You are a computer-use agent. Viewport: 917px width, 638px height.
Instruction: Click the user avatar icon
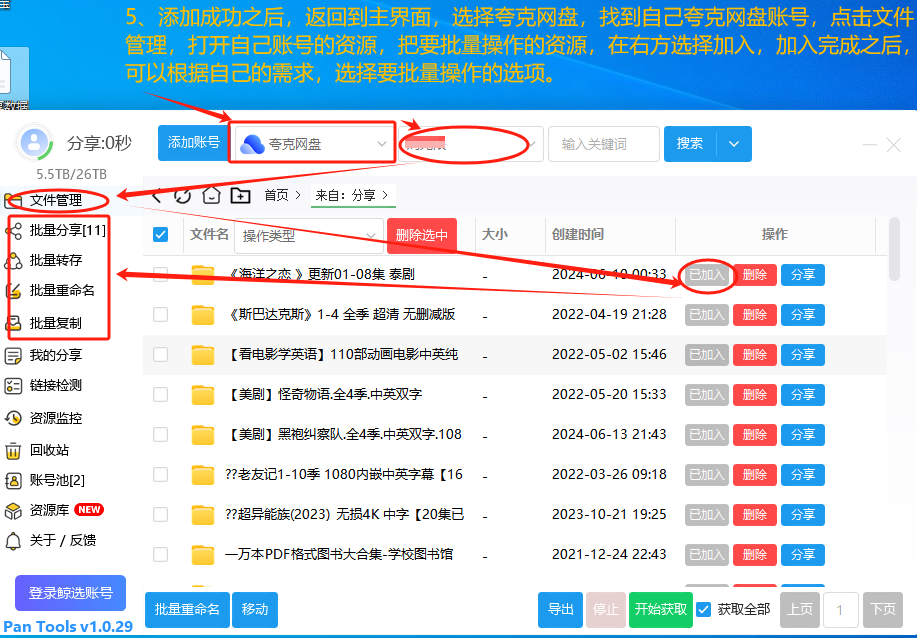35,142
